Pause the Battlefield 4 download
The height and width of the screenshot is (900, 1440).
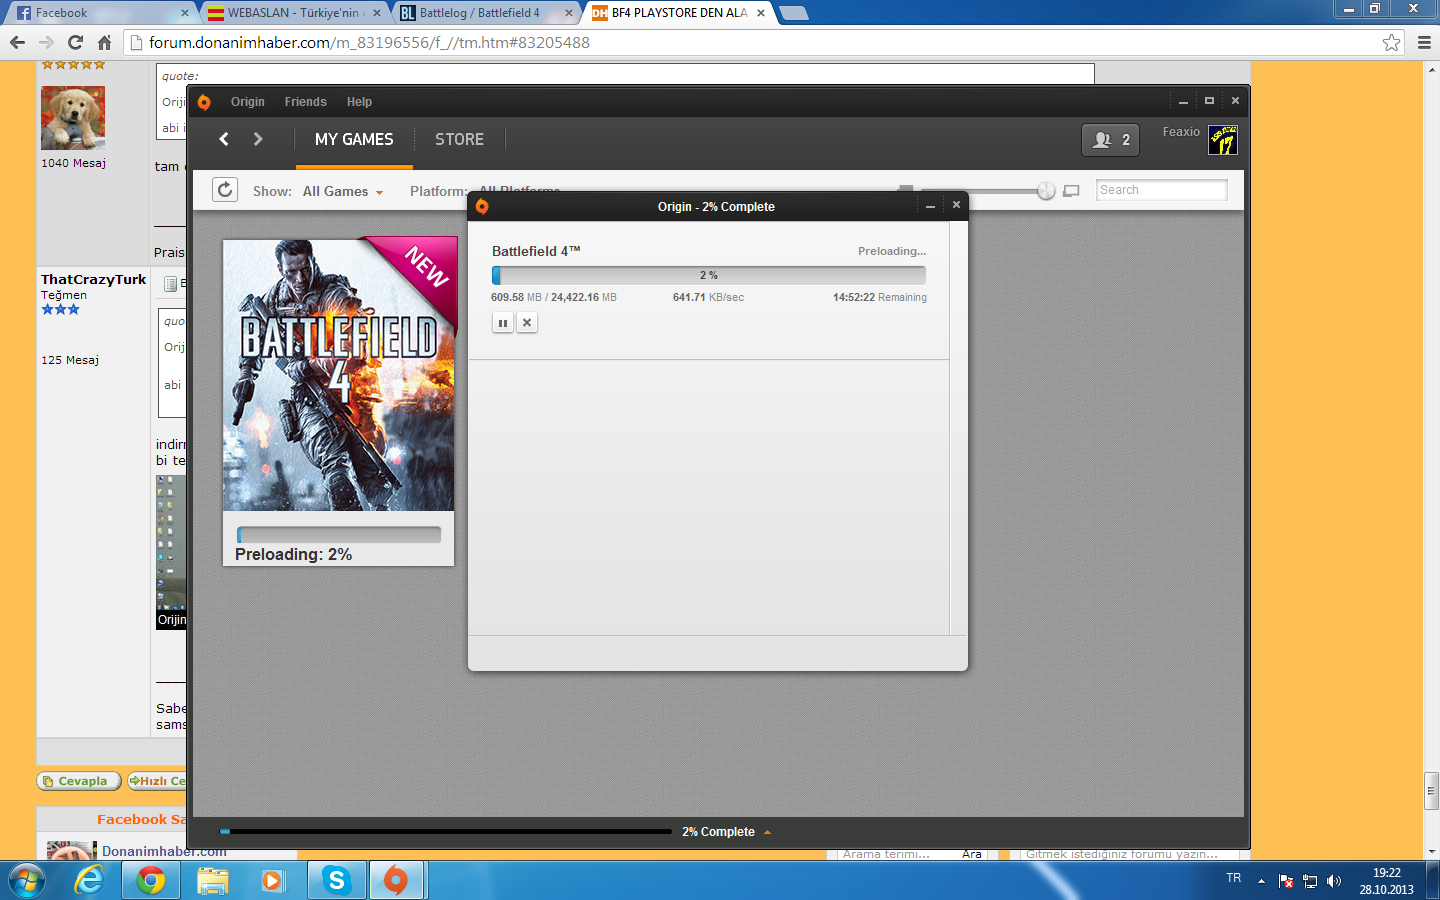pyautogui.click(x=503, y=322)
